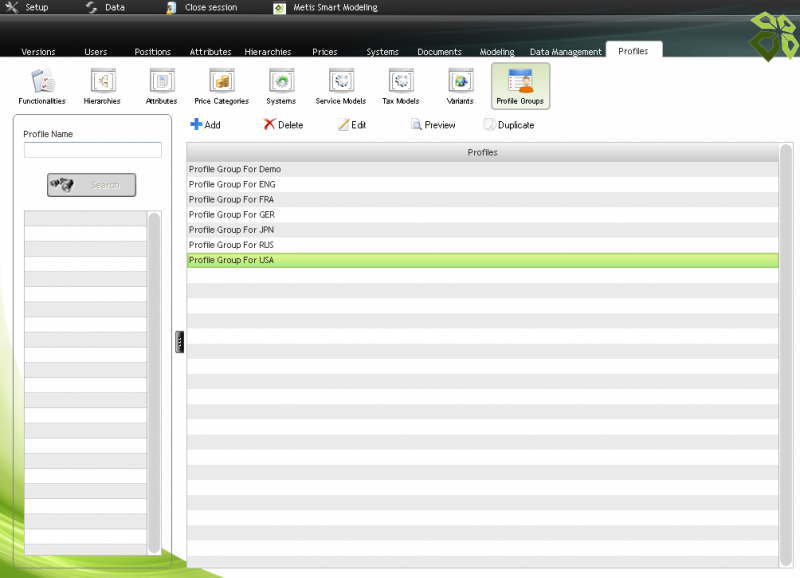
Task: Open the Setup menu
Action: click(x=30, y=6)
